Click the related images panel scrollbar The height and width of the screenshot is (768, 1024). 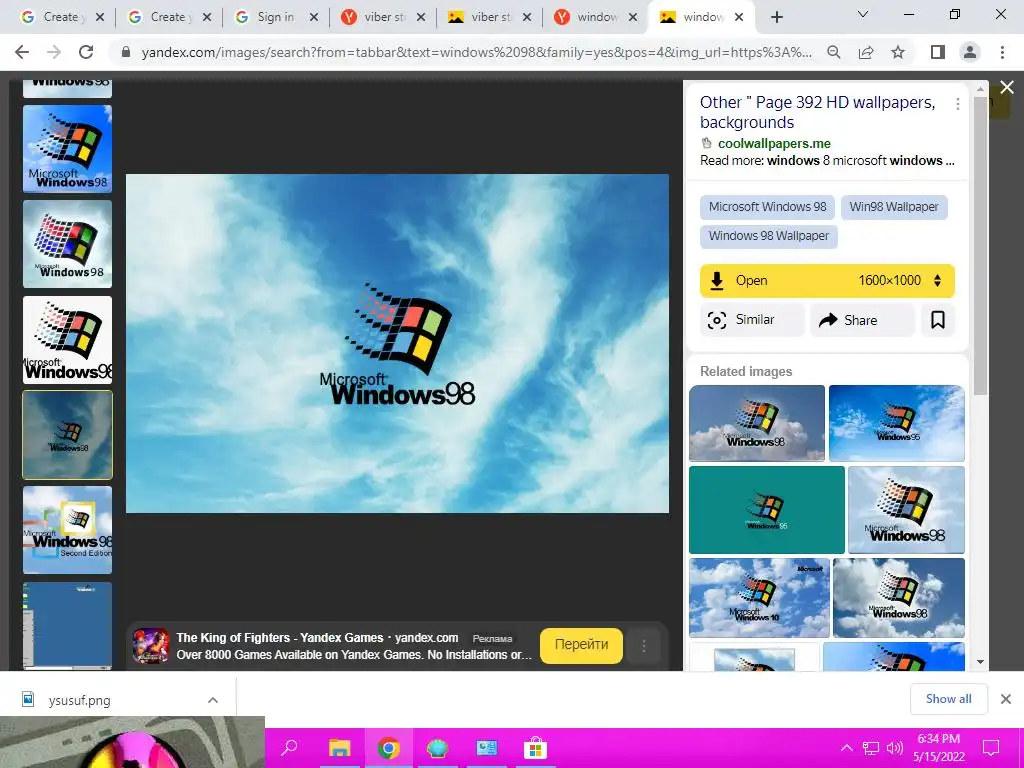[x=980, y=246]
